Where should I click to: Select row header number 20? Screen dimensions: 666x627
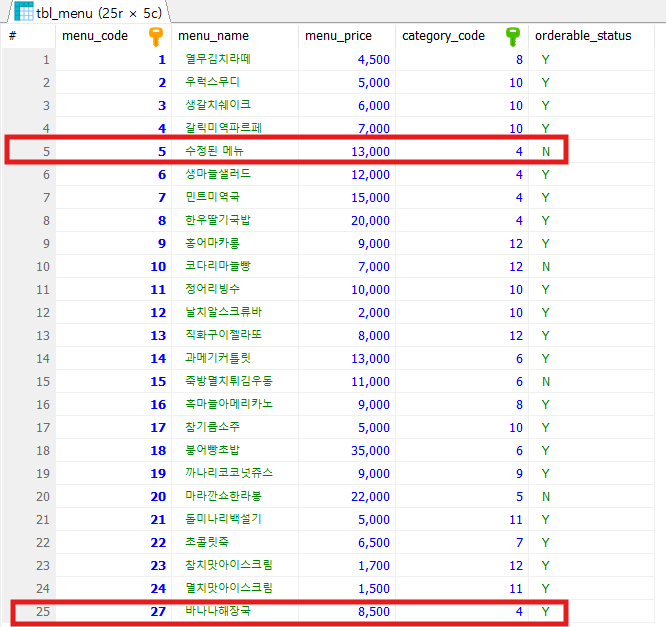[x=42, y=497]
